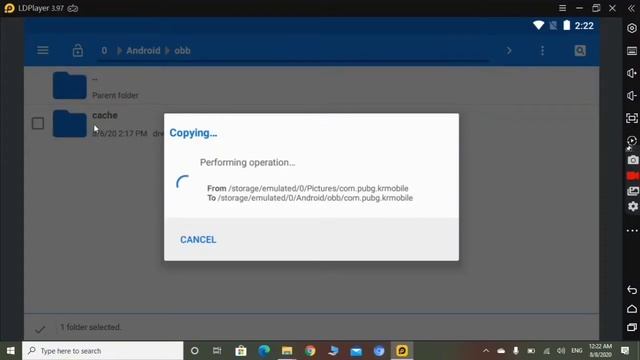Open Cortana circle on taskbar
The image size is (640, 360).
click(195, 351)
